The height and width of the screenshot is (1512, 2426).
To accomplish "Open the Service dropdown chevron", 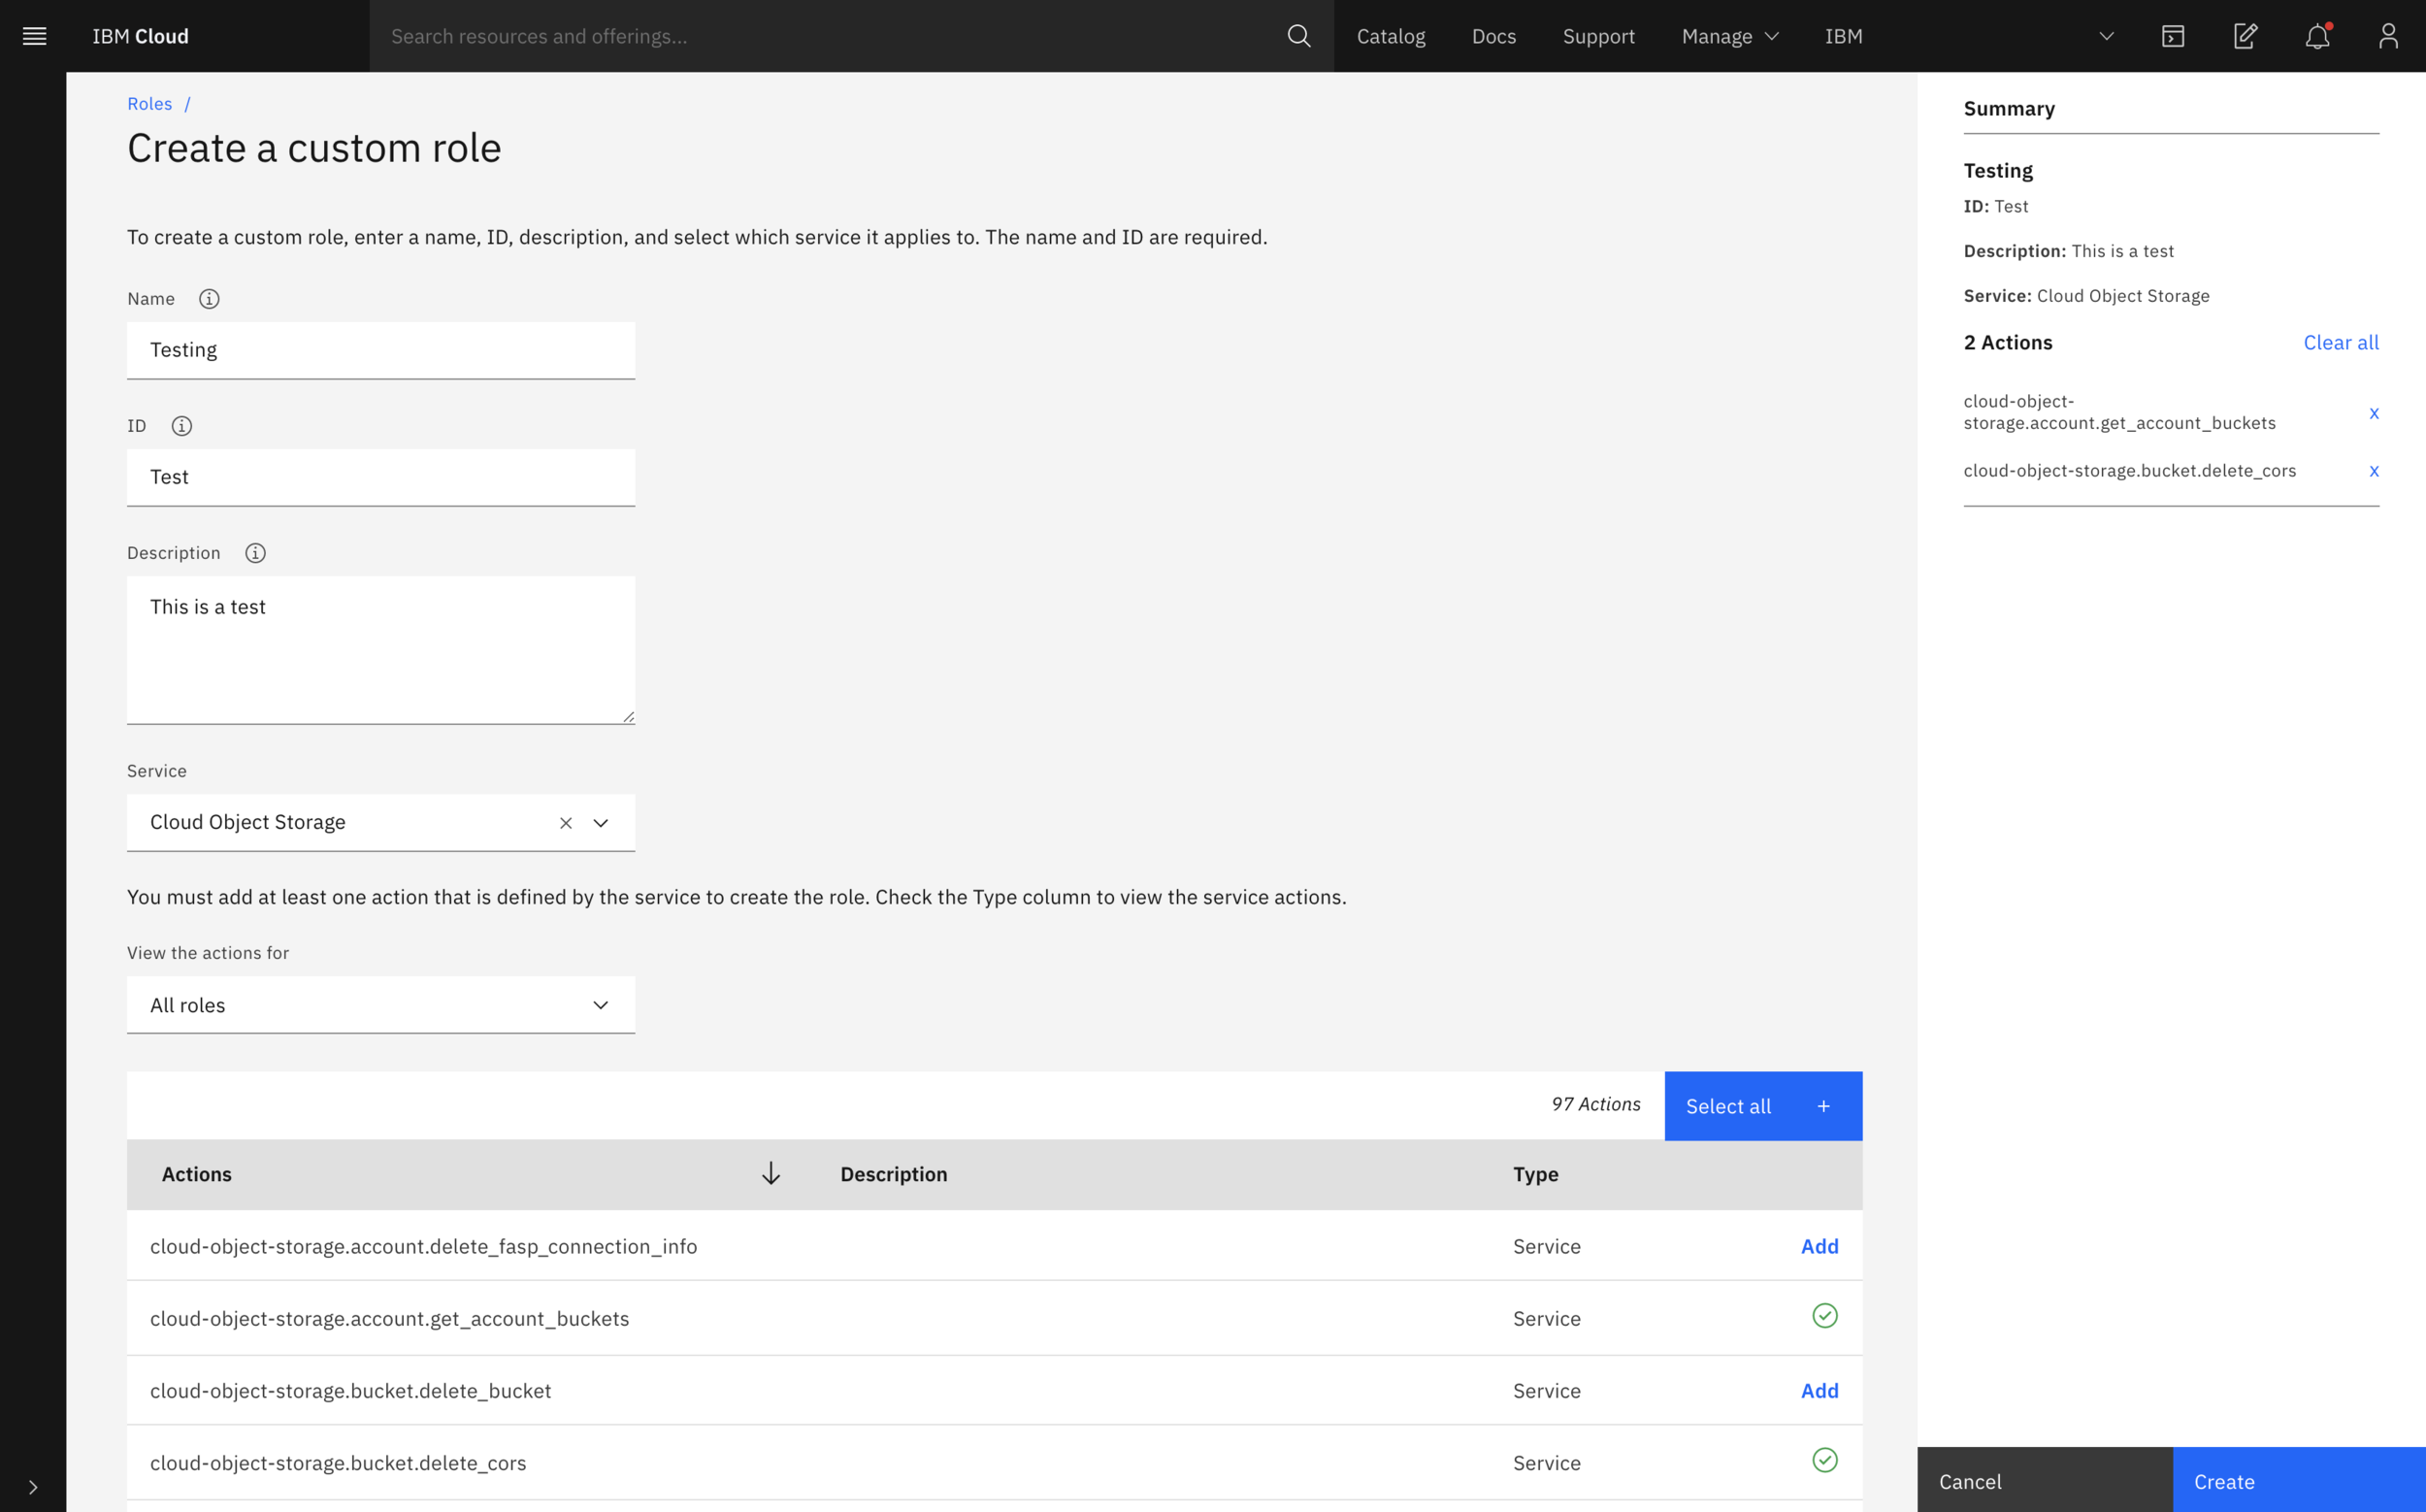I will click(x=600, y=823).
